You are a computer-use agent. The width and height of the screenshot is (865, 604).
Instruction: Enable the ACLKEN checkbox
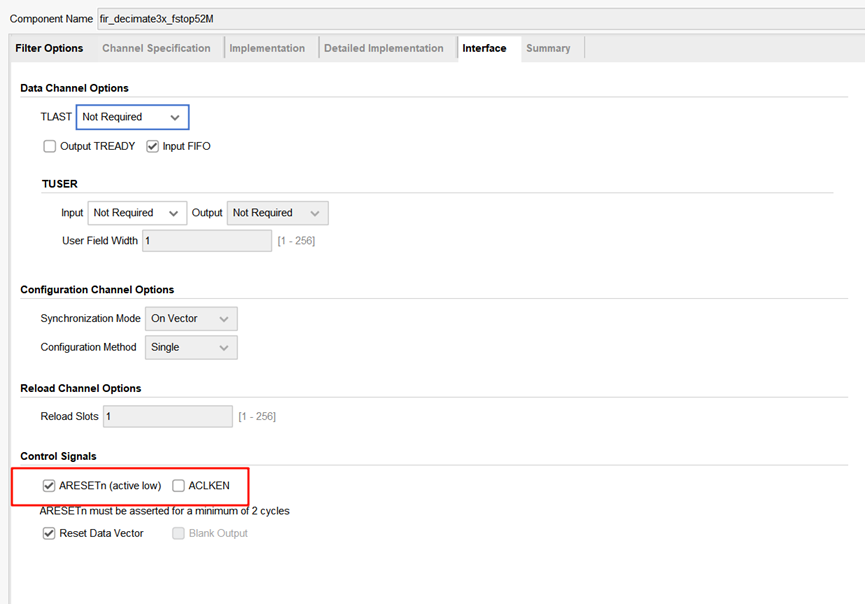click(178, 485)
